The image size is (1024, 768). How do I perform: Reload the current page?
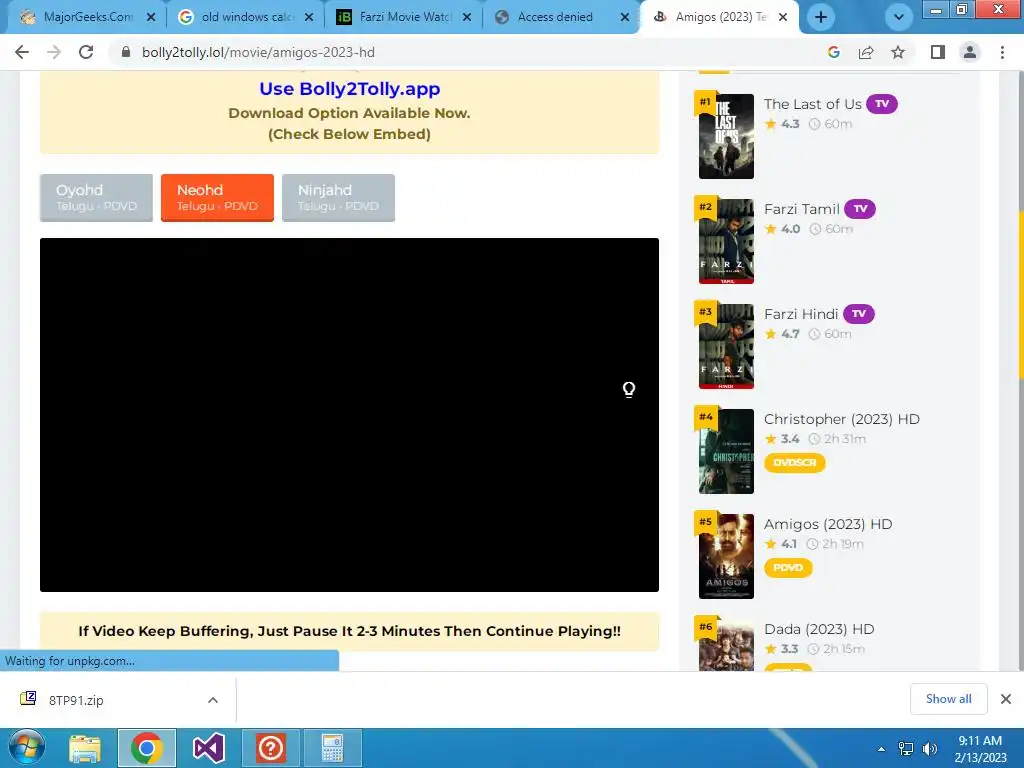click(x=86, y=52)
